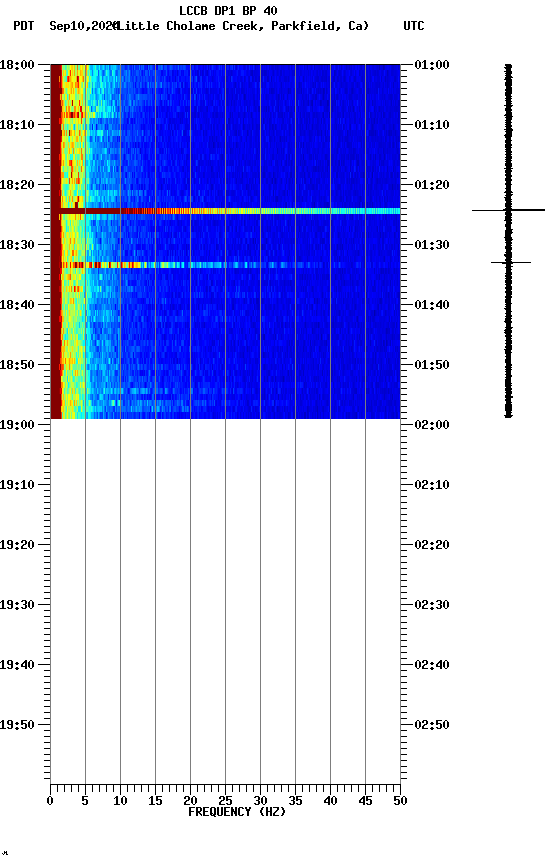Click the 01:00 UTC time label
Image resolution: width=552 pixels, height=864 pixels.
coord(432,65)
